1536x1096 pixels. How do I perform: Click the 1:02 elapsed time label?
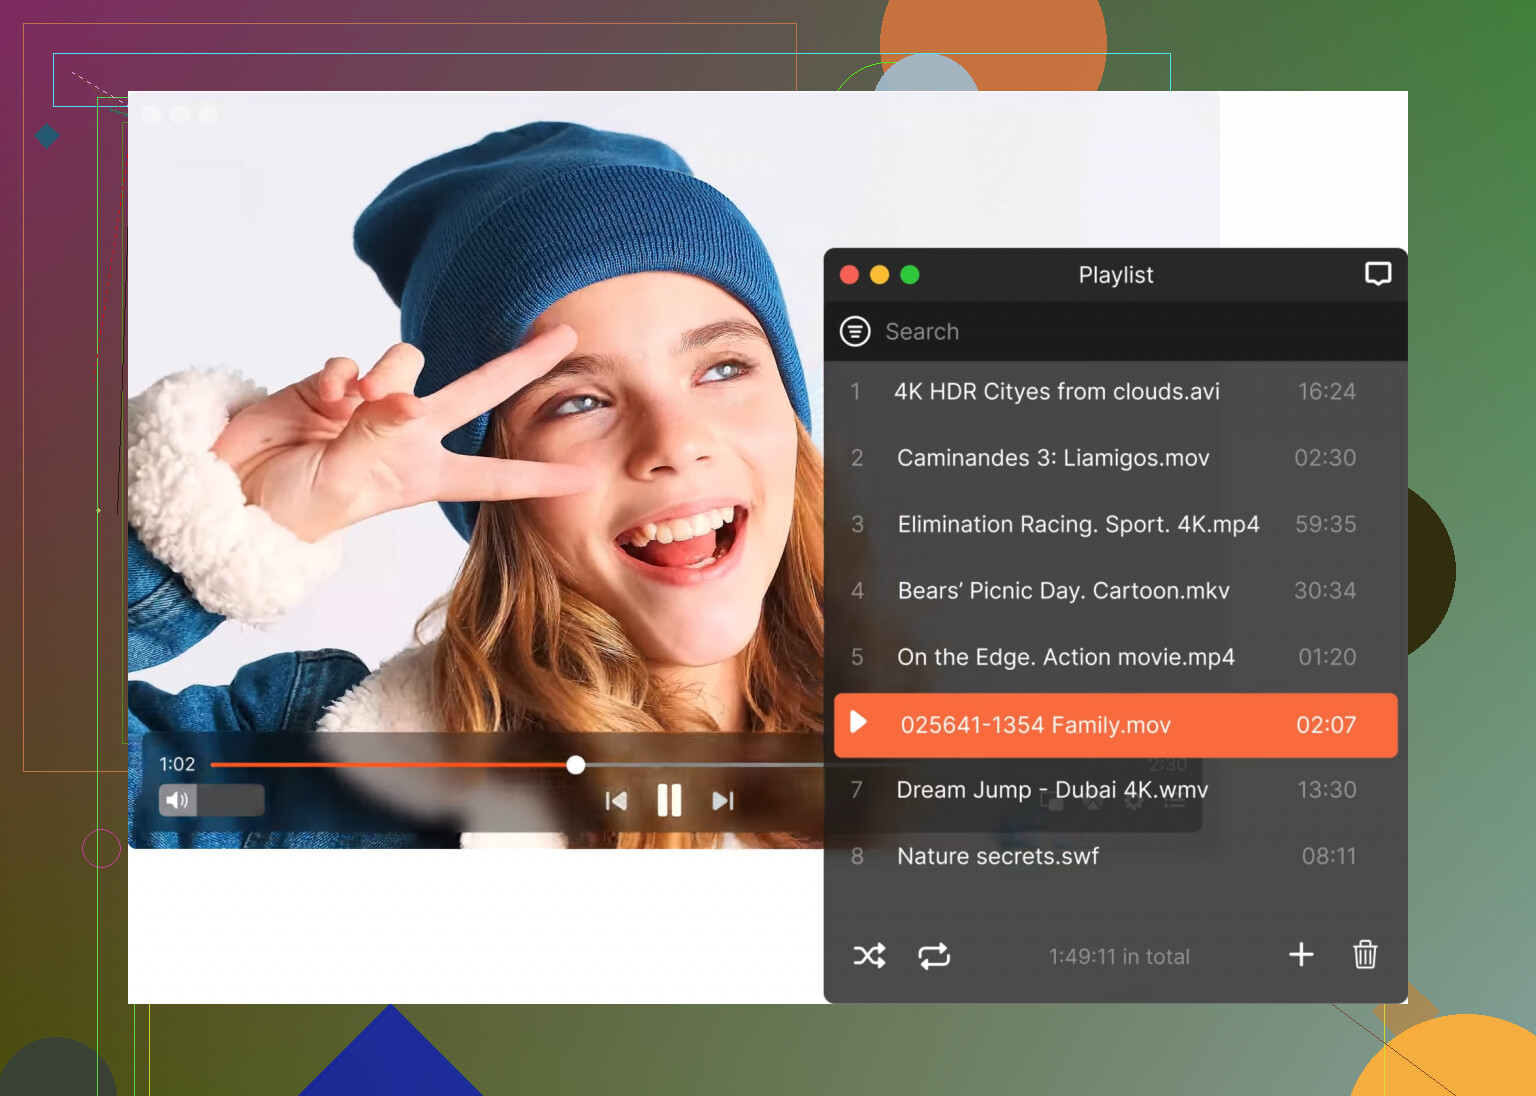pyautogui.click(x=177, y=764)
